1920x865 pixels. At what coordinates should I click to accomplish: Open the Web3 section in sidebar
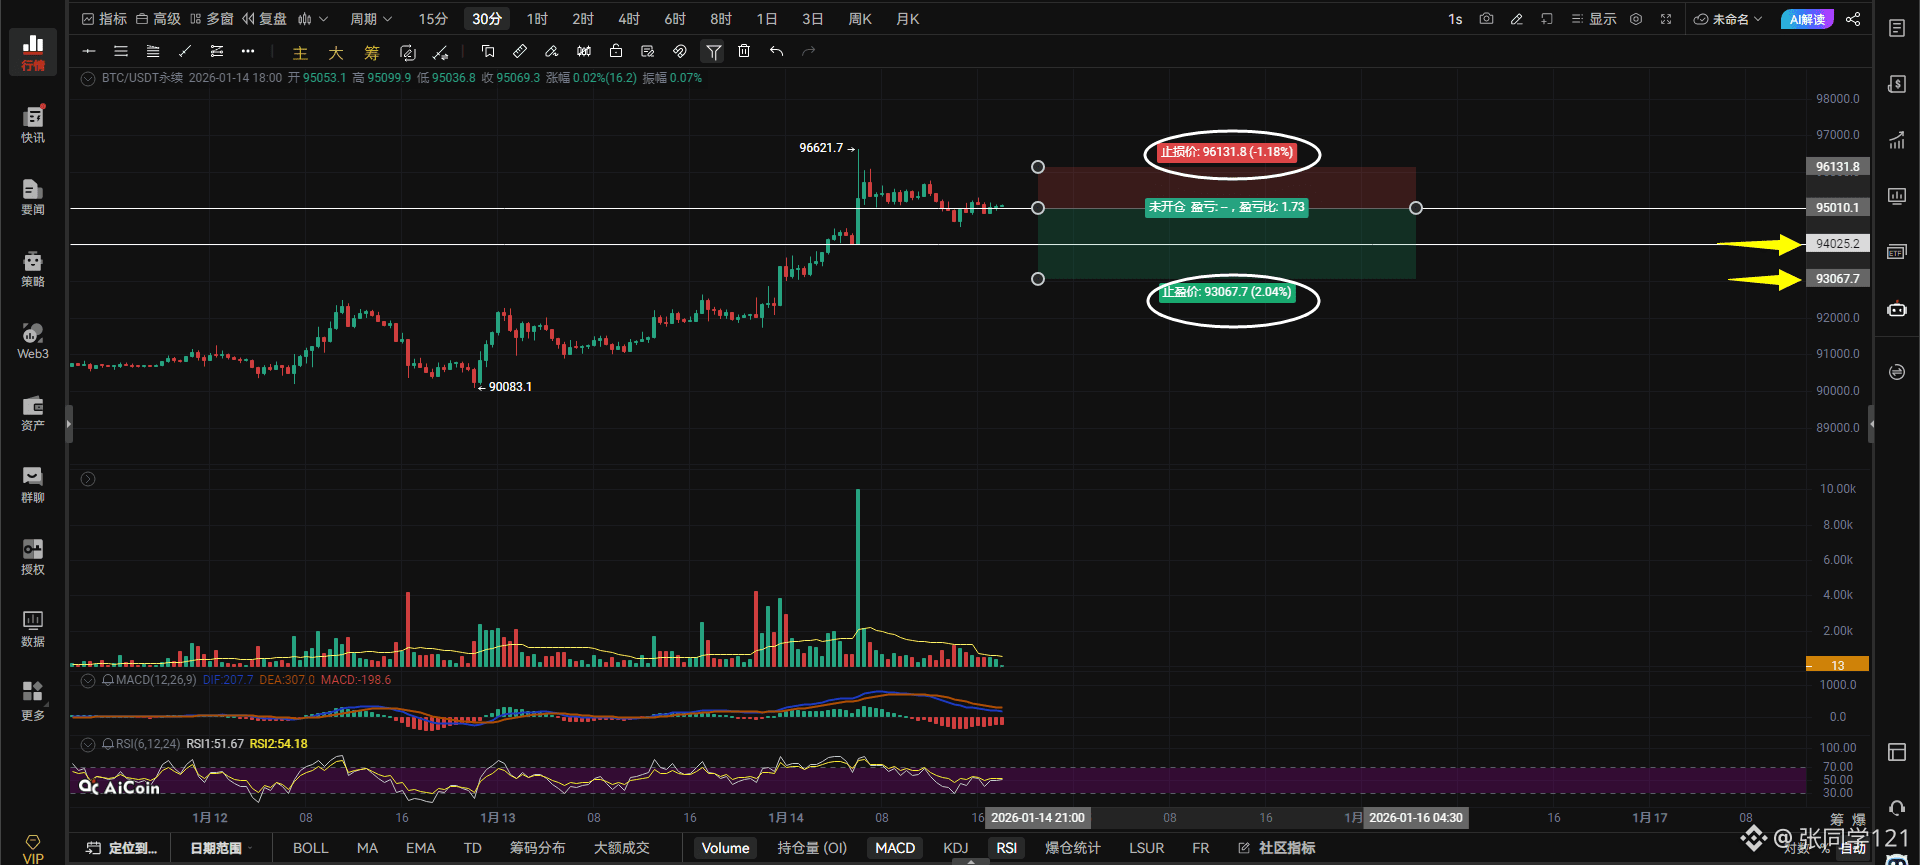click(x=33, y=340)
